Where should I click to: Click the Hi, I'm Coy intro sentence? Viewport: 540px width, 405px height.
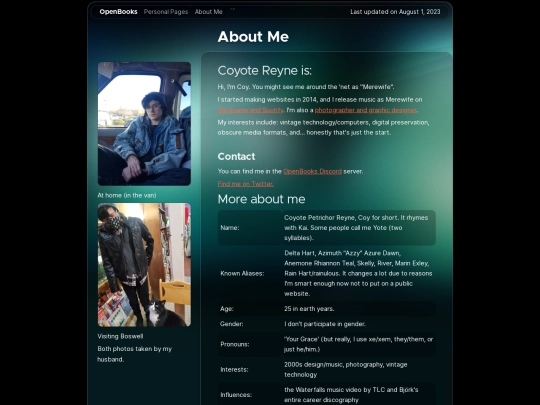(306, 87)
